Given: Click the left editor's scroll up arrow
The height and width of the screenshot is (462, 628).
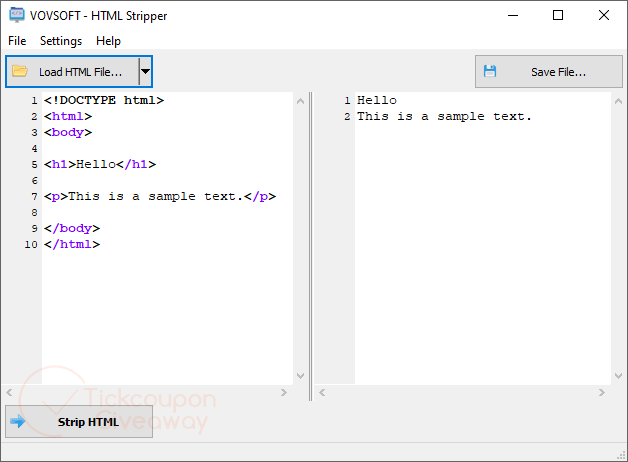Looking at the screenshot, I should pos(300,101).
